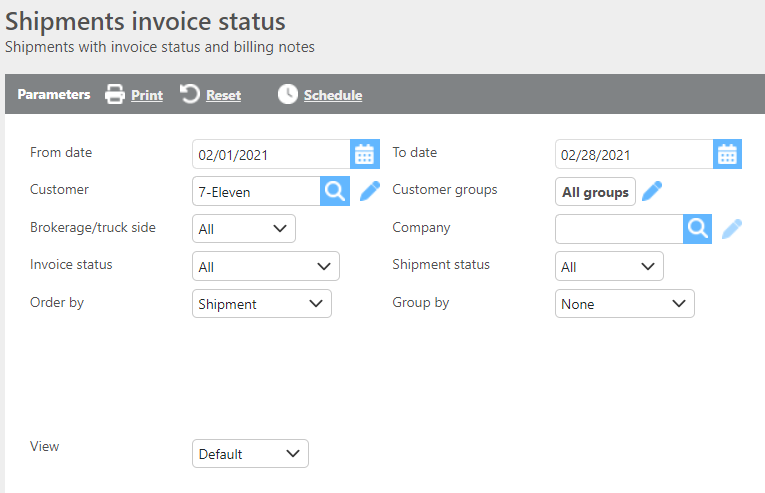Click the Reset circular arrow icon

[x=190, y=94]
